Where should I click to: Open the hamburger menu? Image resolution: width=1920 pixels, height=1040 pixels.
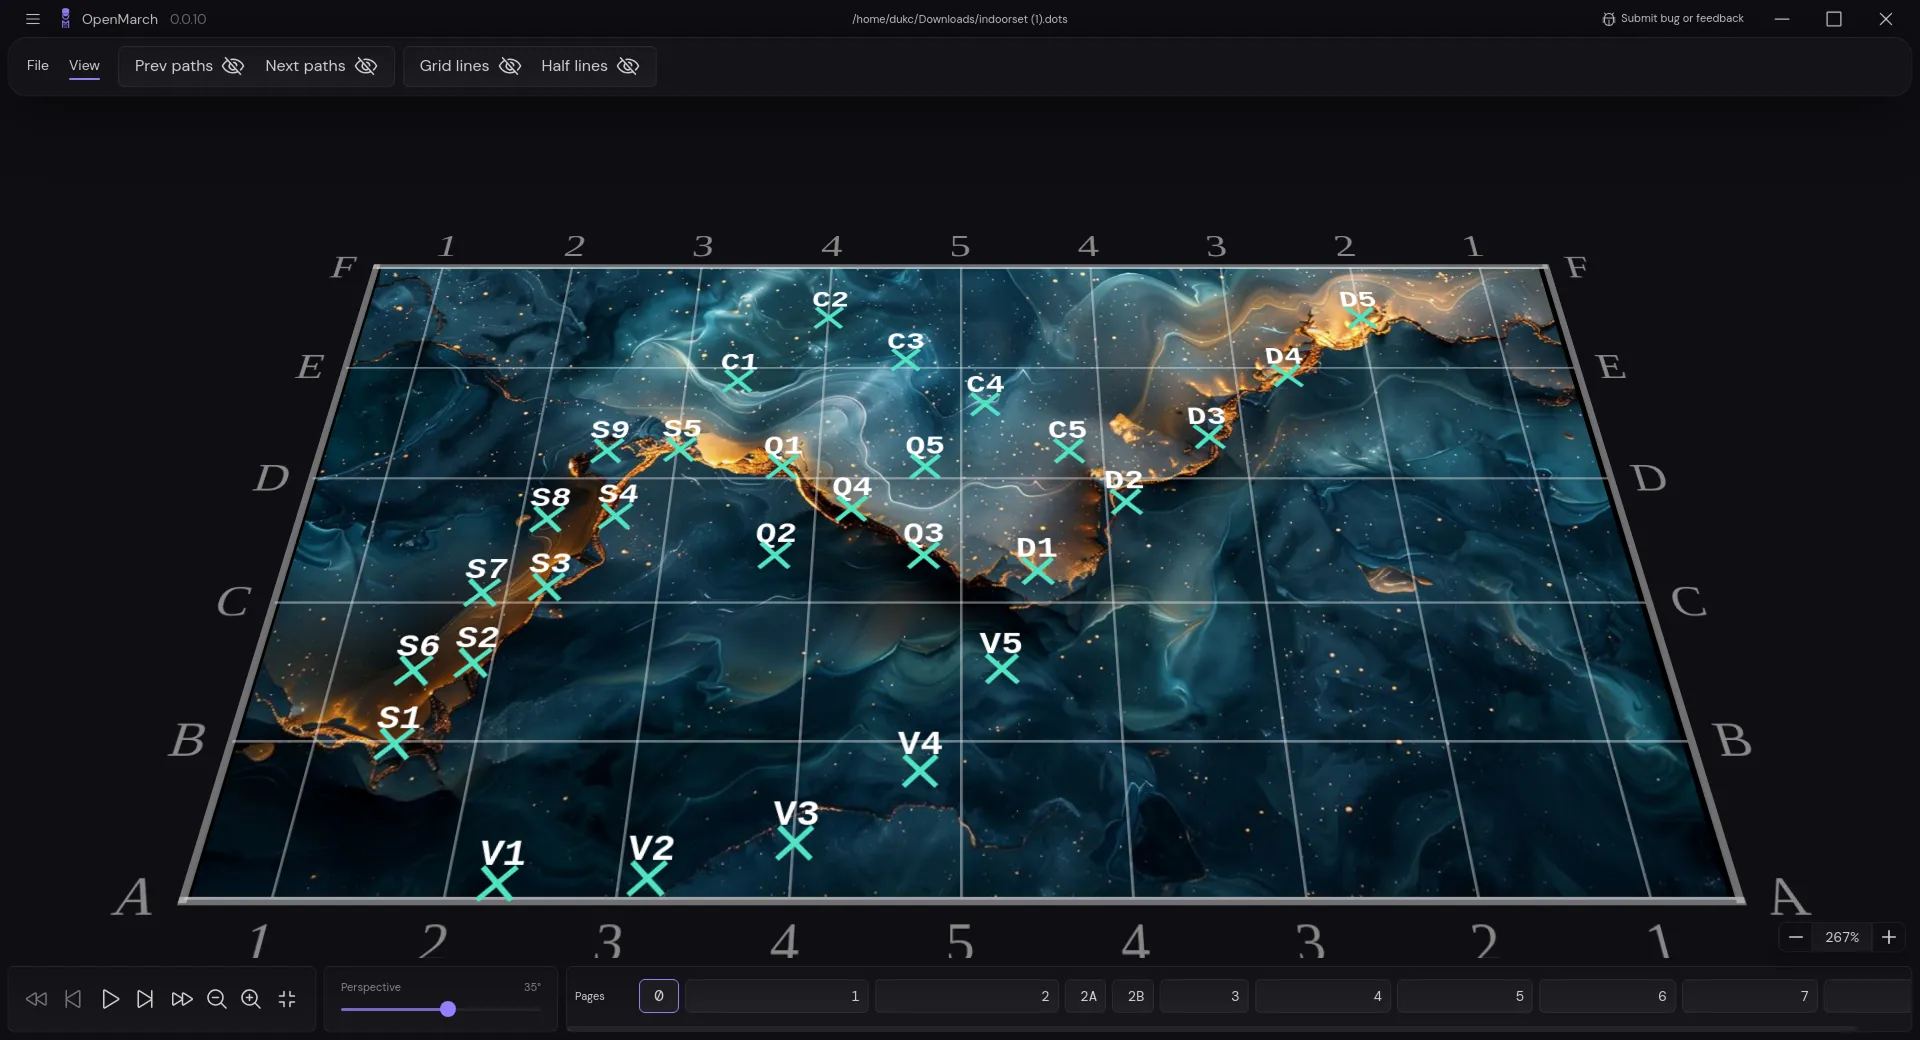[x=33, y=19]
